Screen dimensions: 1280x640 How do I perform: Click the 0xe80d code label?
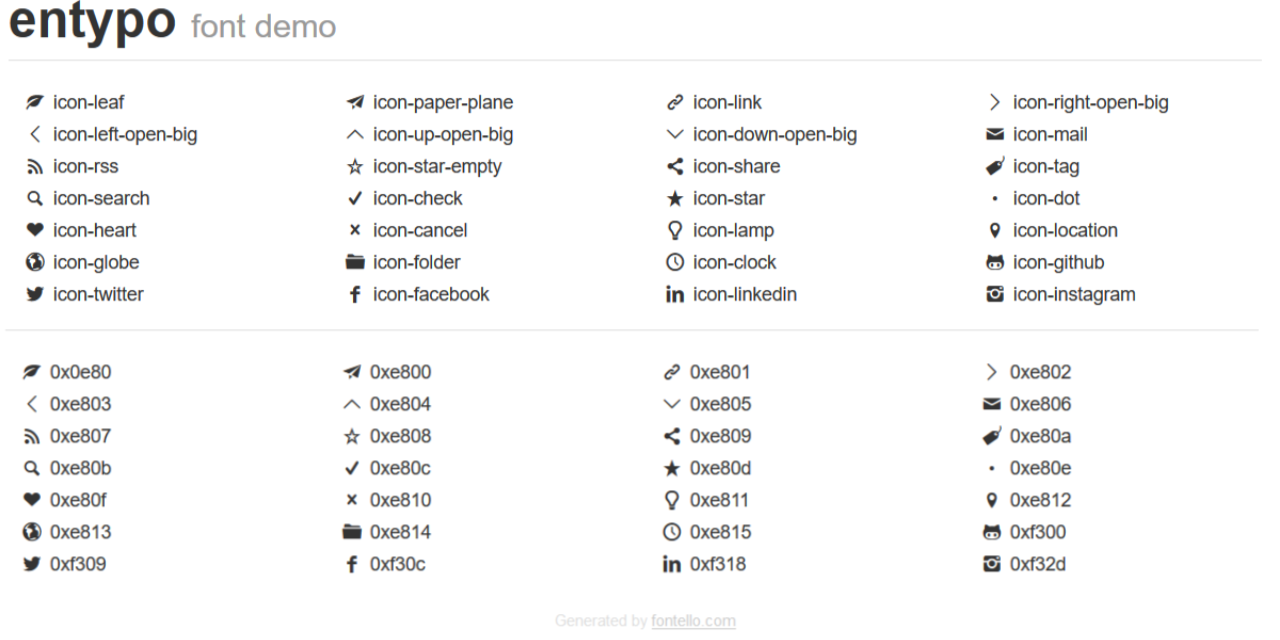pyautogui.click(x=720, y=468)
